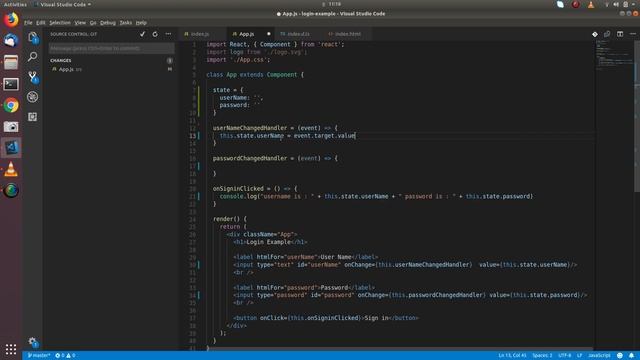The image size is (640, 360).
Task: Collapse the CHANGES section header
Action: [x=61, y=60]
